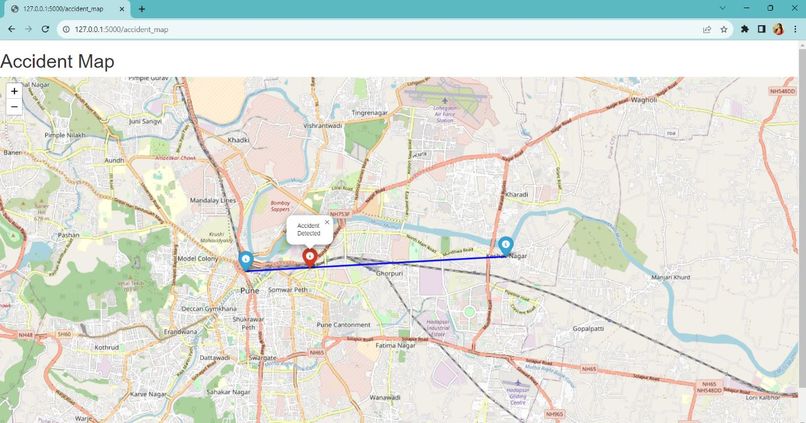The height and width of the screenshot is (423, 806).
Task: Click the 'Fatima Nagar' map label
Action: point(395,345)
